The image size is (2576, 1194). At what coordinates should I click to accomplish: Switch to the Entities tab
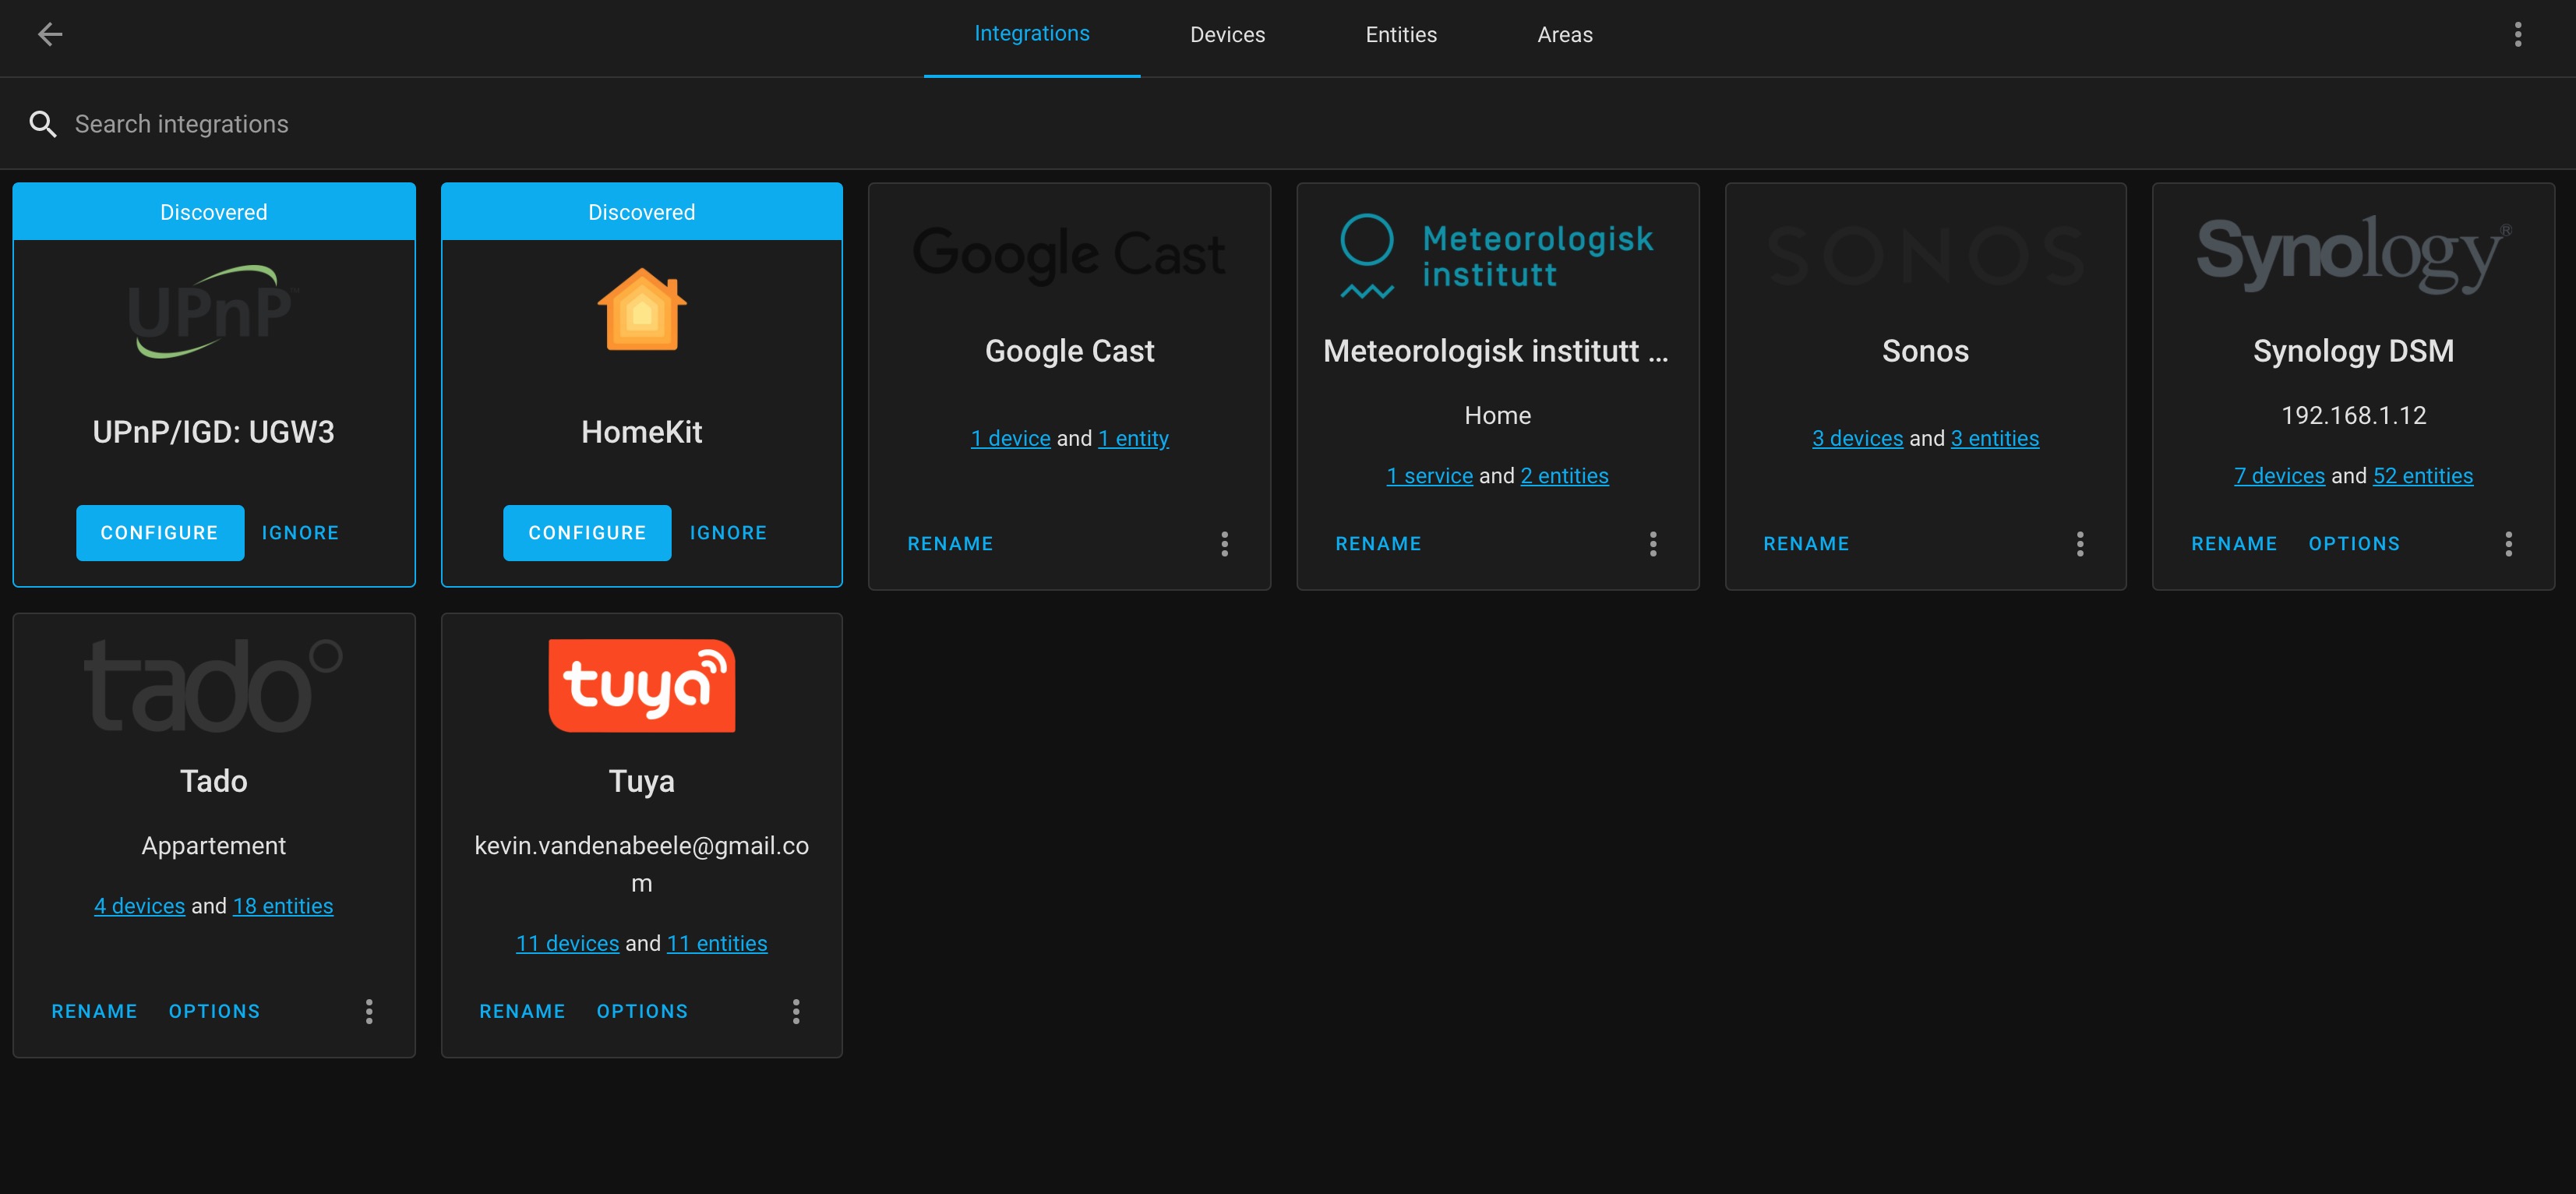click(x=1401, y=35)
